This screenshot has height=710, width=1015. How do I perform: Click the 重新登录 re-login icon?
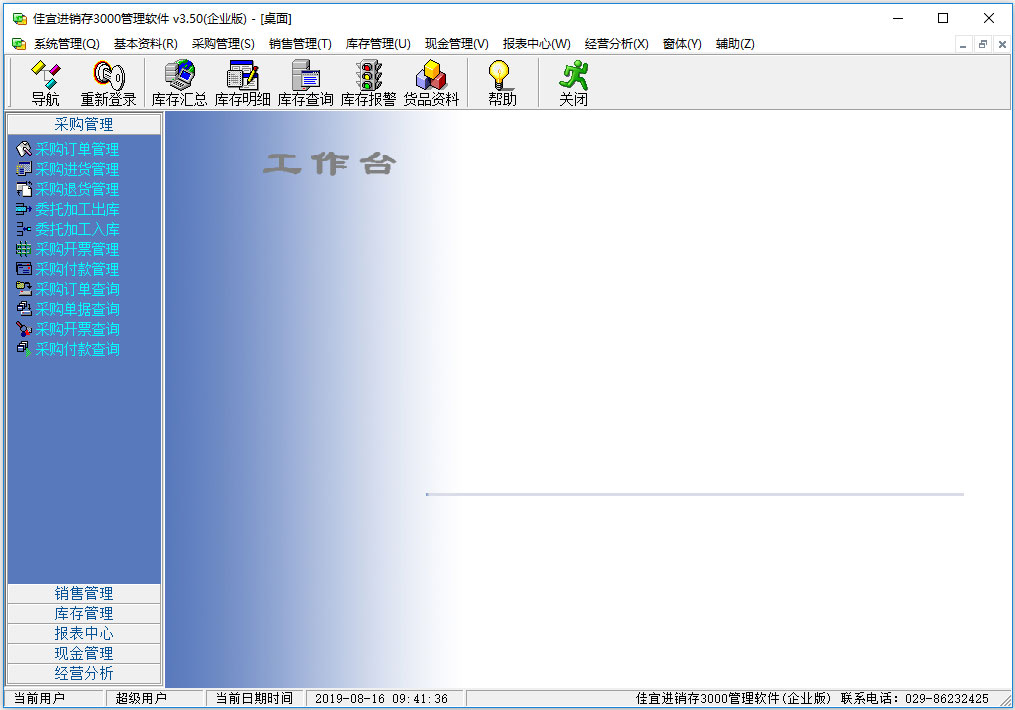coord(108,83)
